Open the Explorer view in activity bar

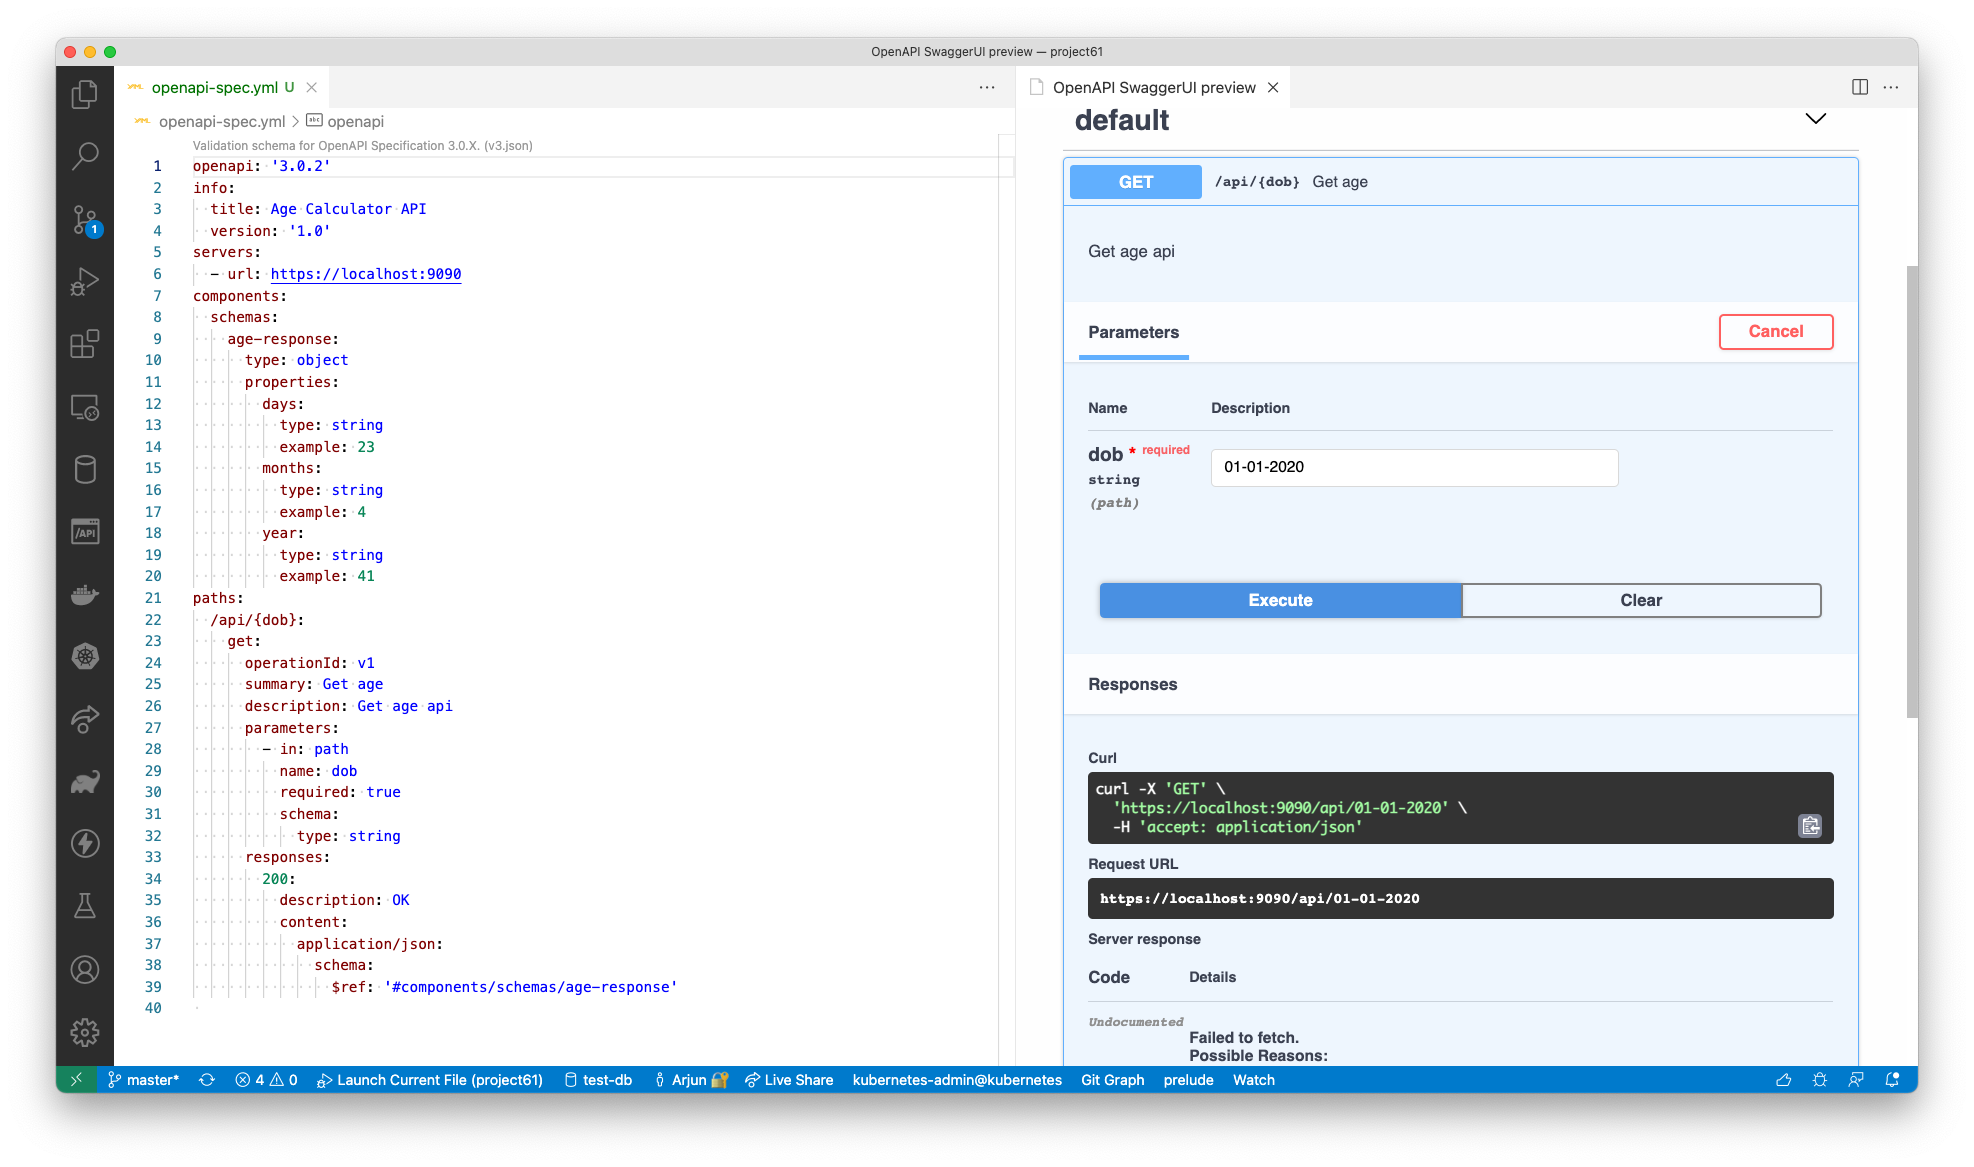85,94
